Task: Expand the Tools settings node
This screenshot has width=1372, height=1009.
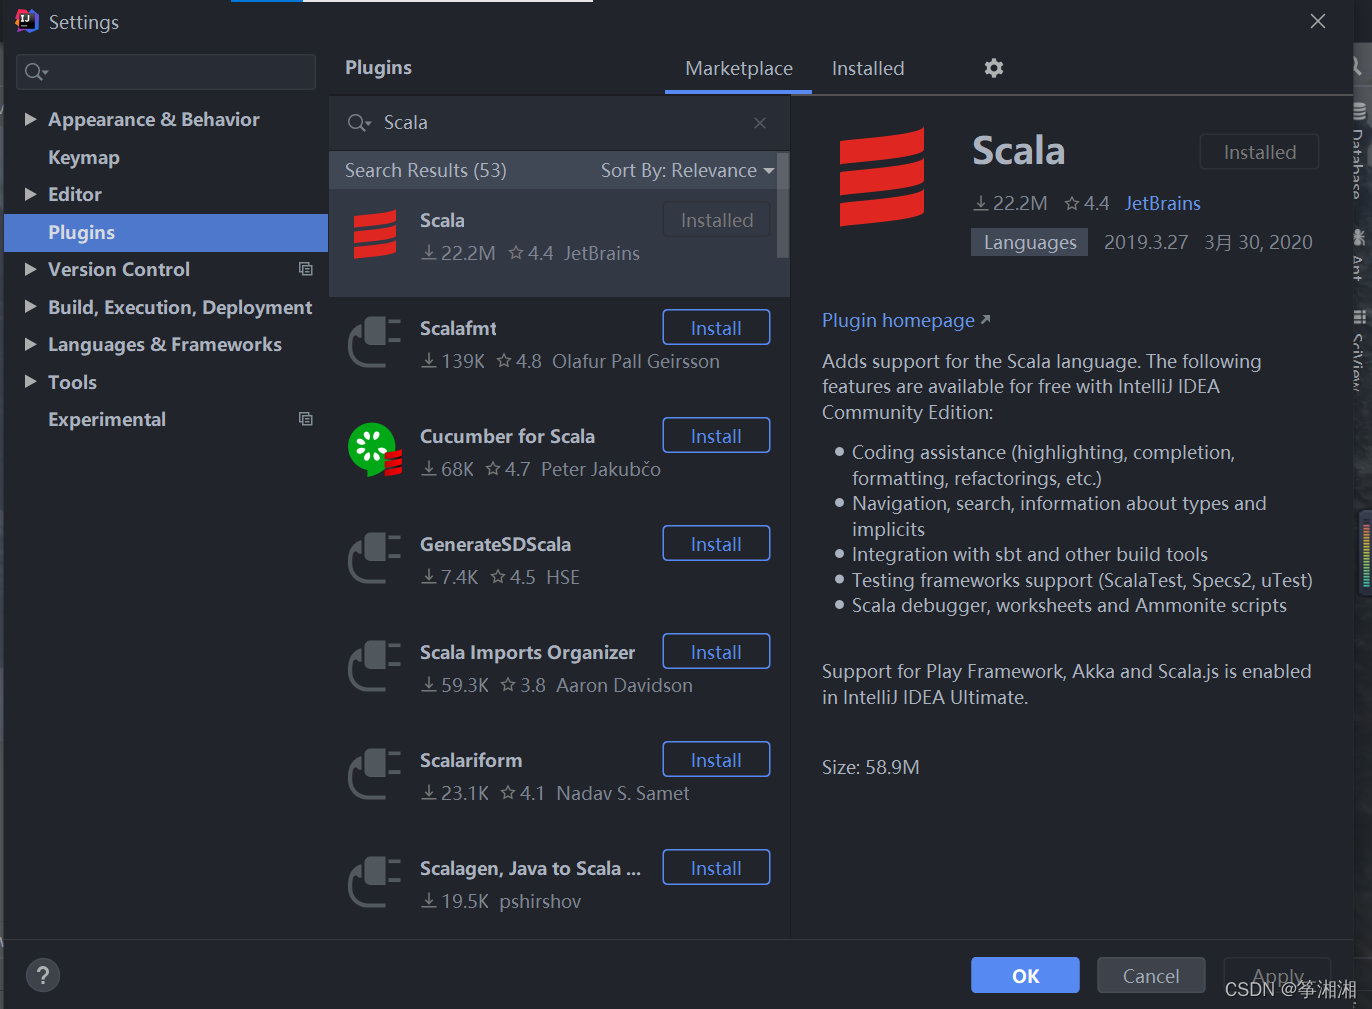Action: 30,382
